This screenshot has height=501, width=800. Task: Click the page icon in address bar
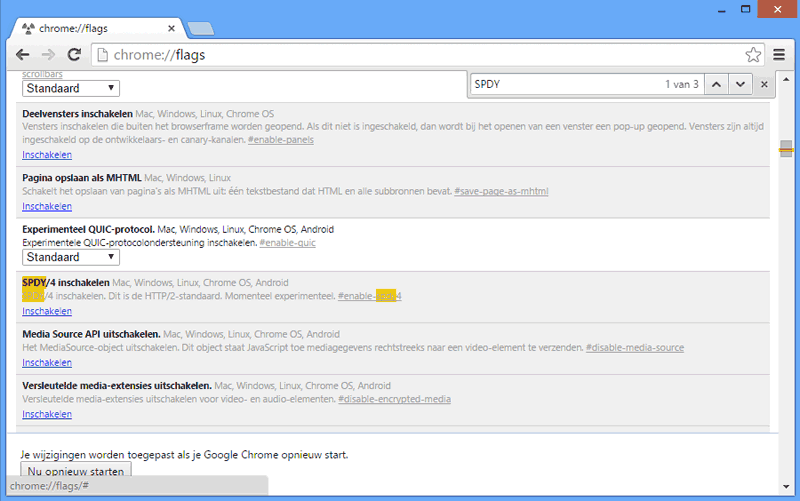103,55
